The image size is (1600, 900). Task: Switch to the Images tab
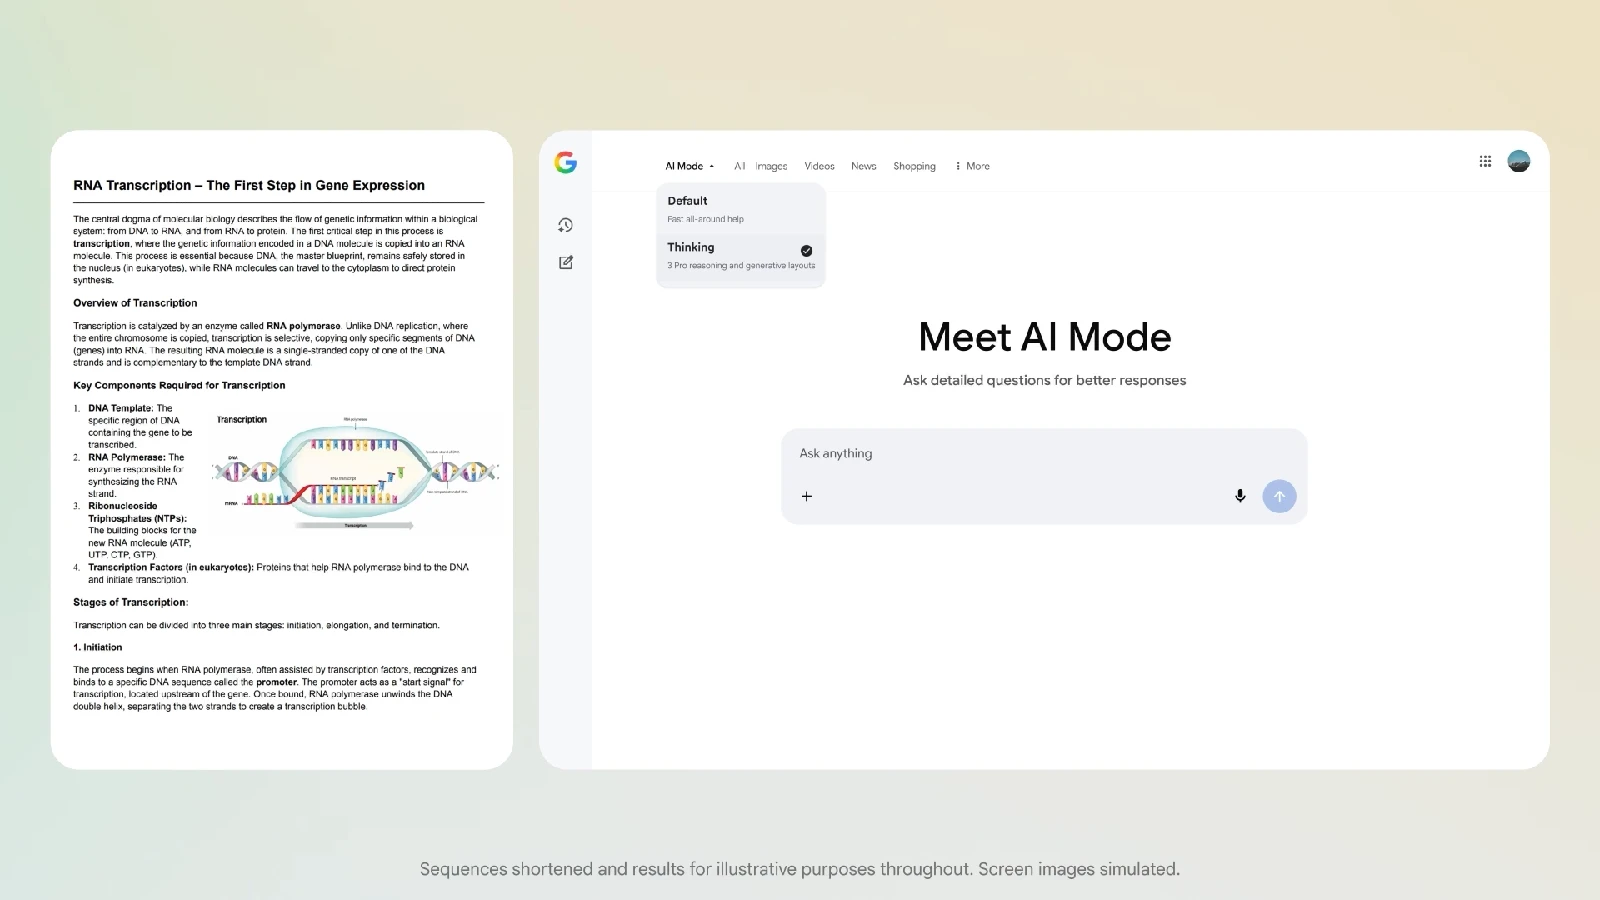tap(771, 166)
